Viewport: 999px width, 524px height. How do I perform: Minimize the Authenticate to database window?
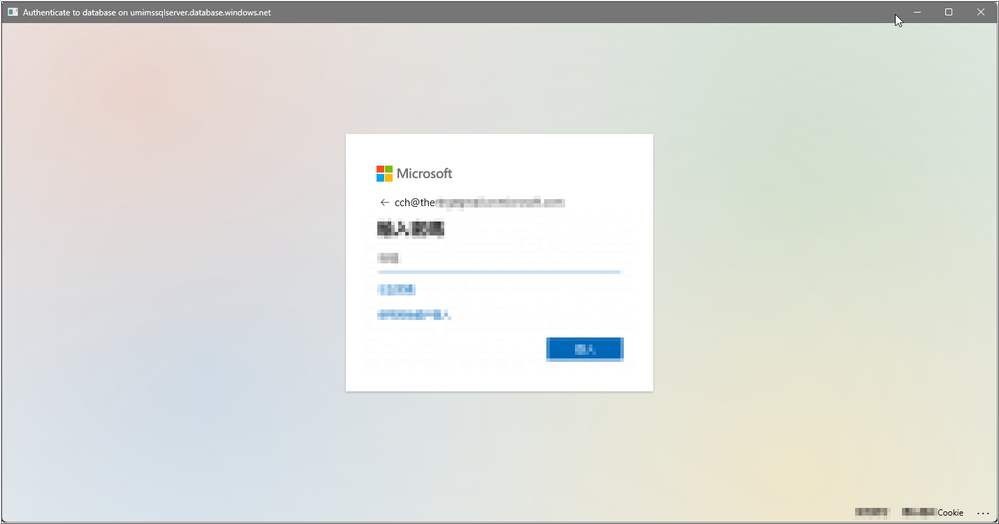point(917,12)
